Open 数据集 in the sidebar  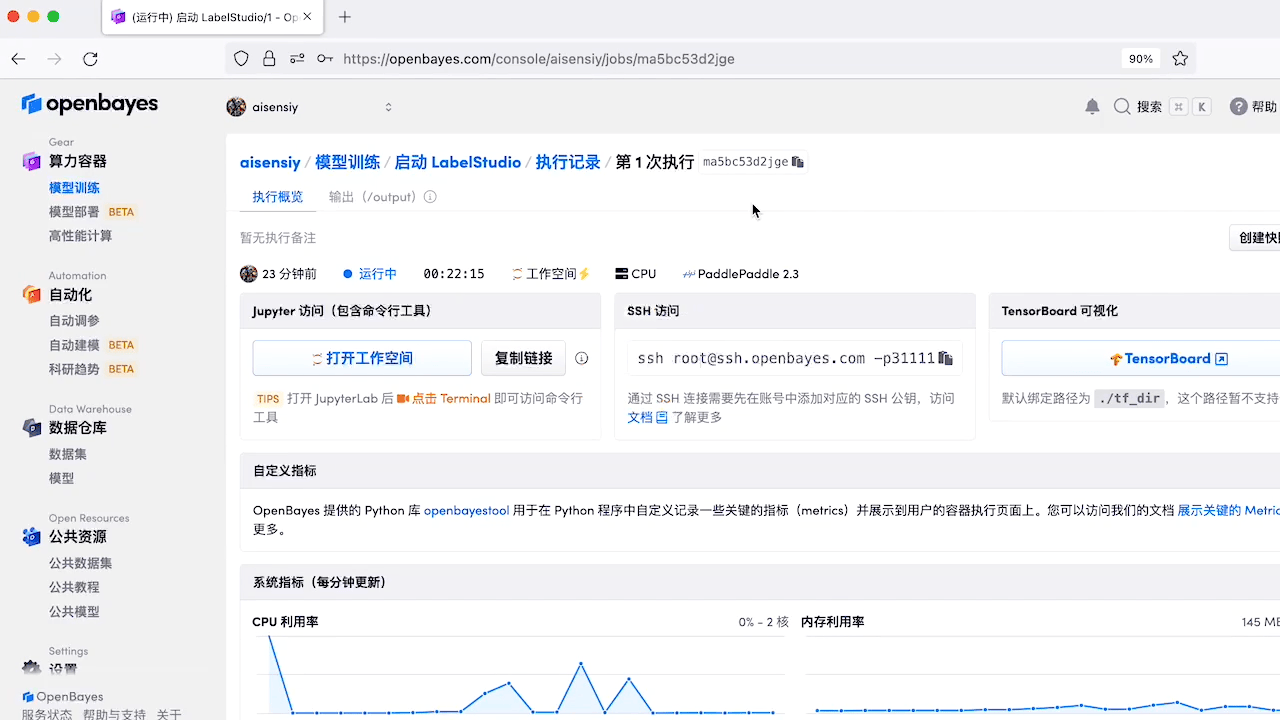(x=68, y=454)
